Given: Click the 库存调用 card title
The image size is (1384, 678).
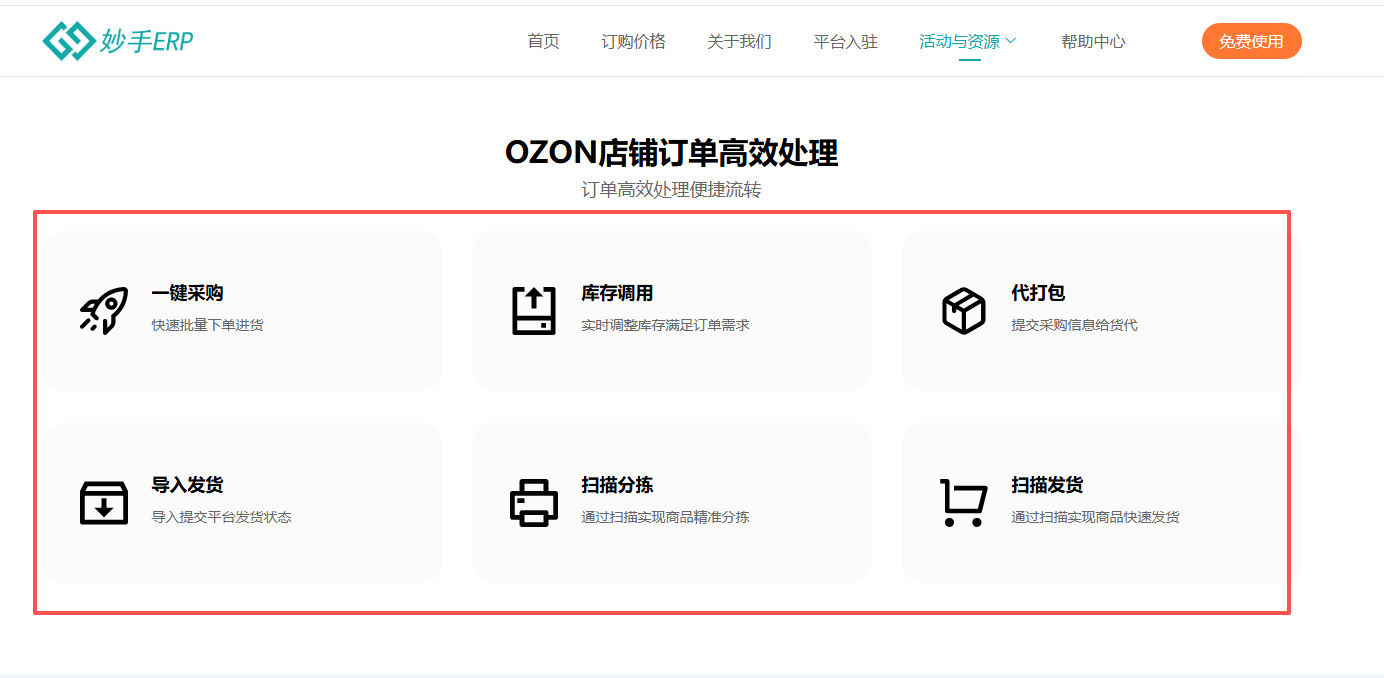Looking at the screenshot, I should (617, 293).
